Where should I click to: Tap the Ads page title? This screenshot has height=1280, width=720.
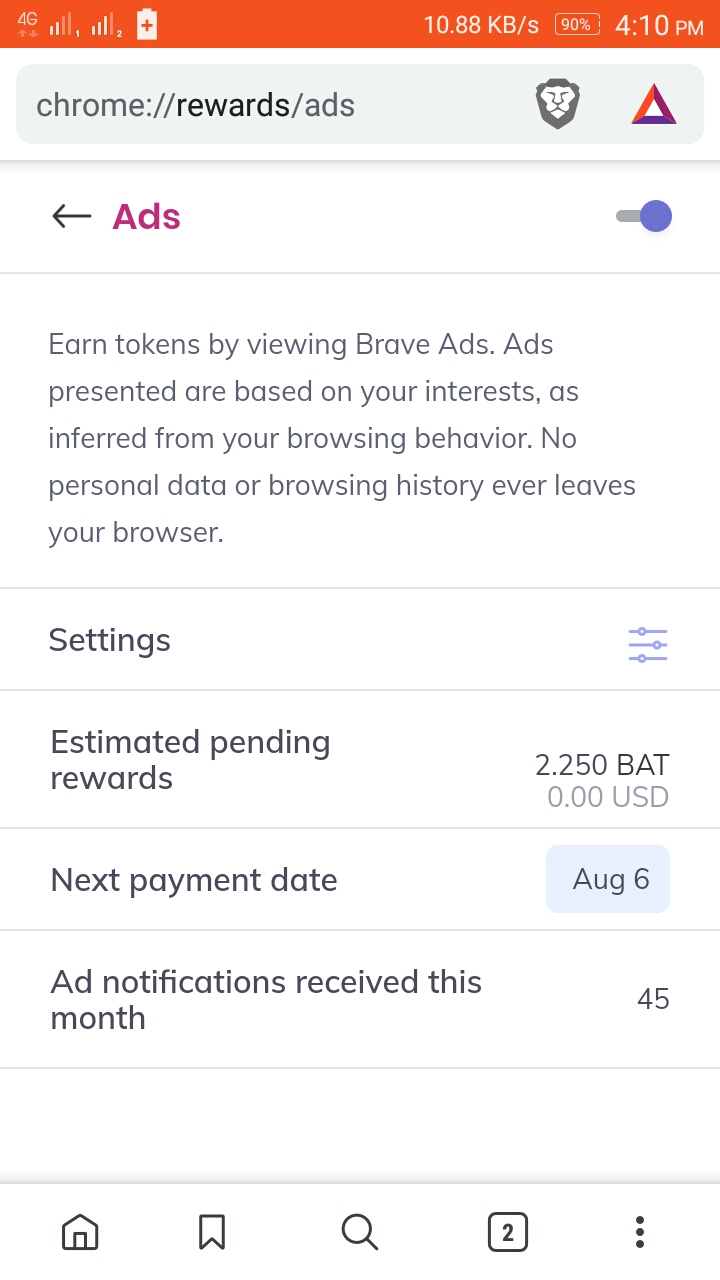click(x=146, y=216)
